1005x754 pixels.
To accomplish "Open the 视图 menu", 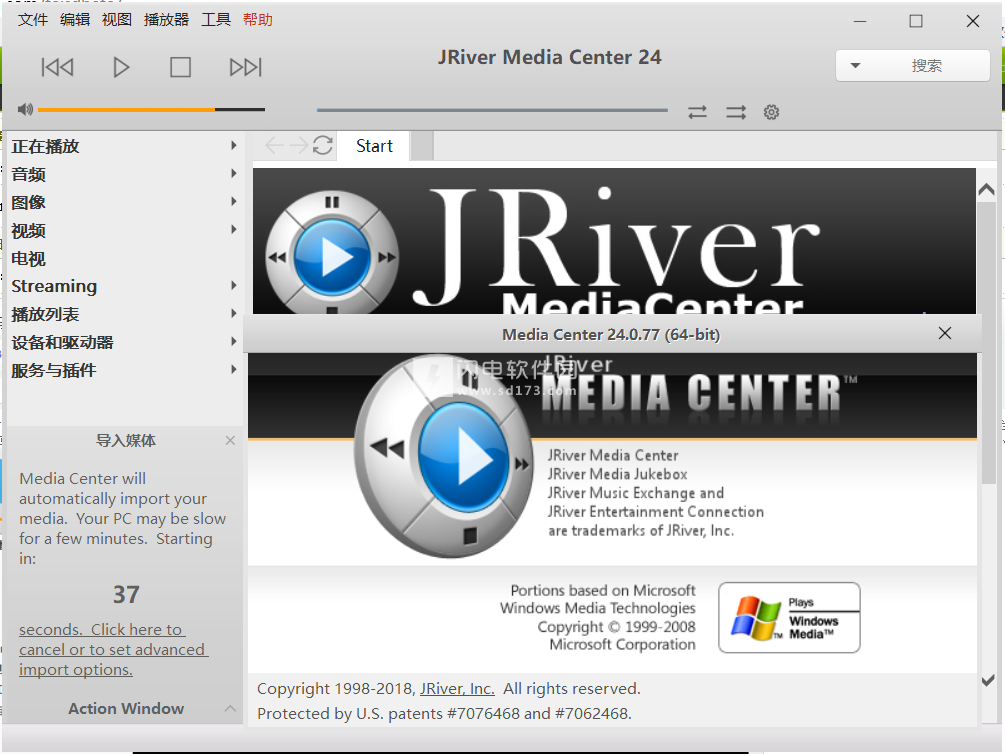I will point(117,20).
